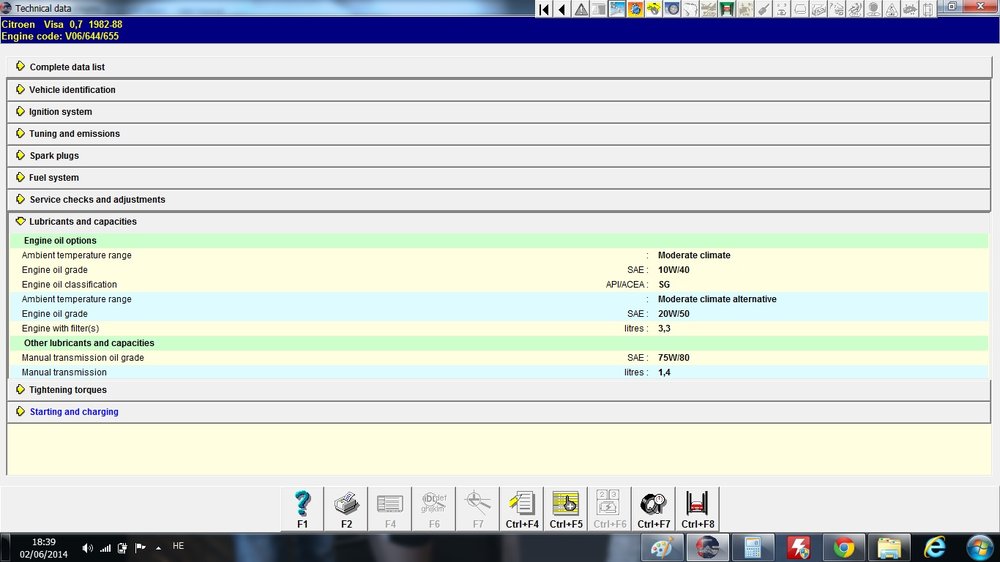Screen dimensions: 1000x562
Task: Click the yellow hand toolbar icon
Action: (x=654, y=9)
